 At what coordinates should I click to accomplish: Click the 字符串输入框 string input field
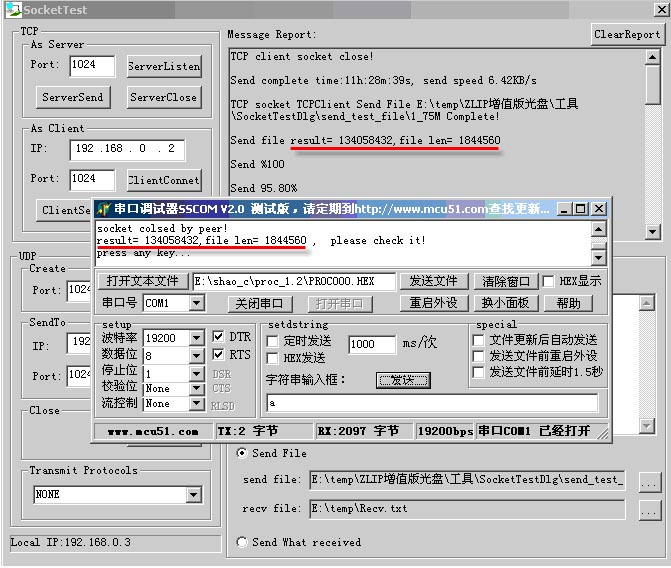point(431,403)
